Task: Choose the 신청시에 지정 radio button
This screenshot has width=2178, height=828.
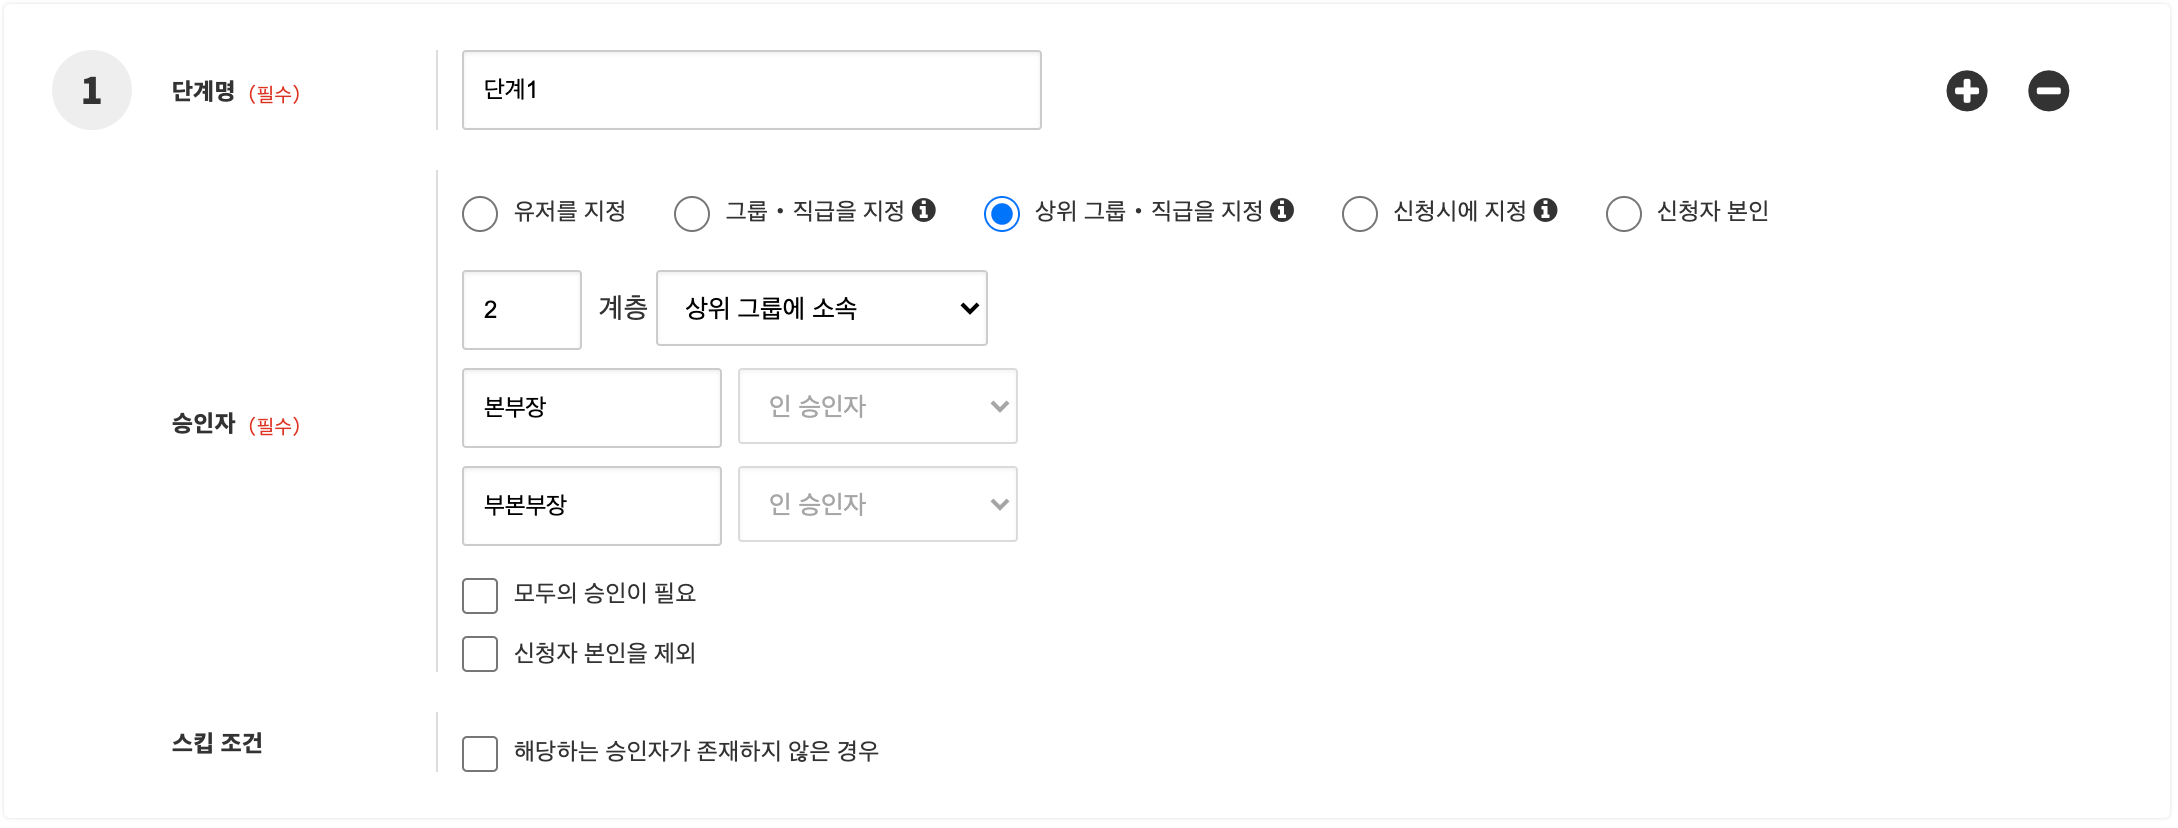Action: (1360, 213)
